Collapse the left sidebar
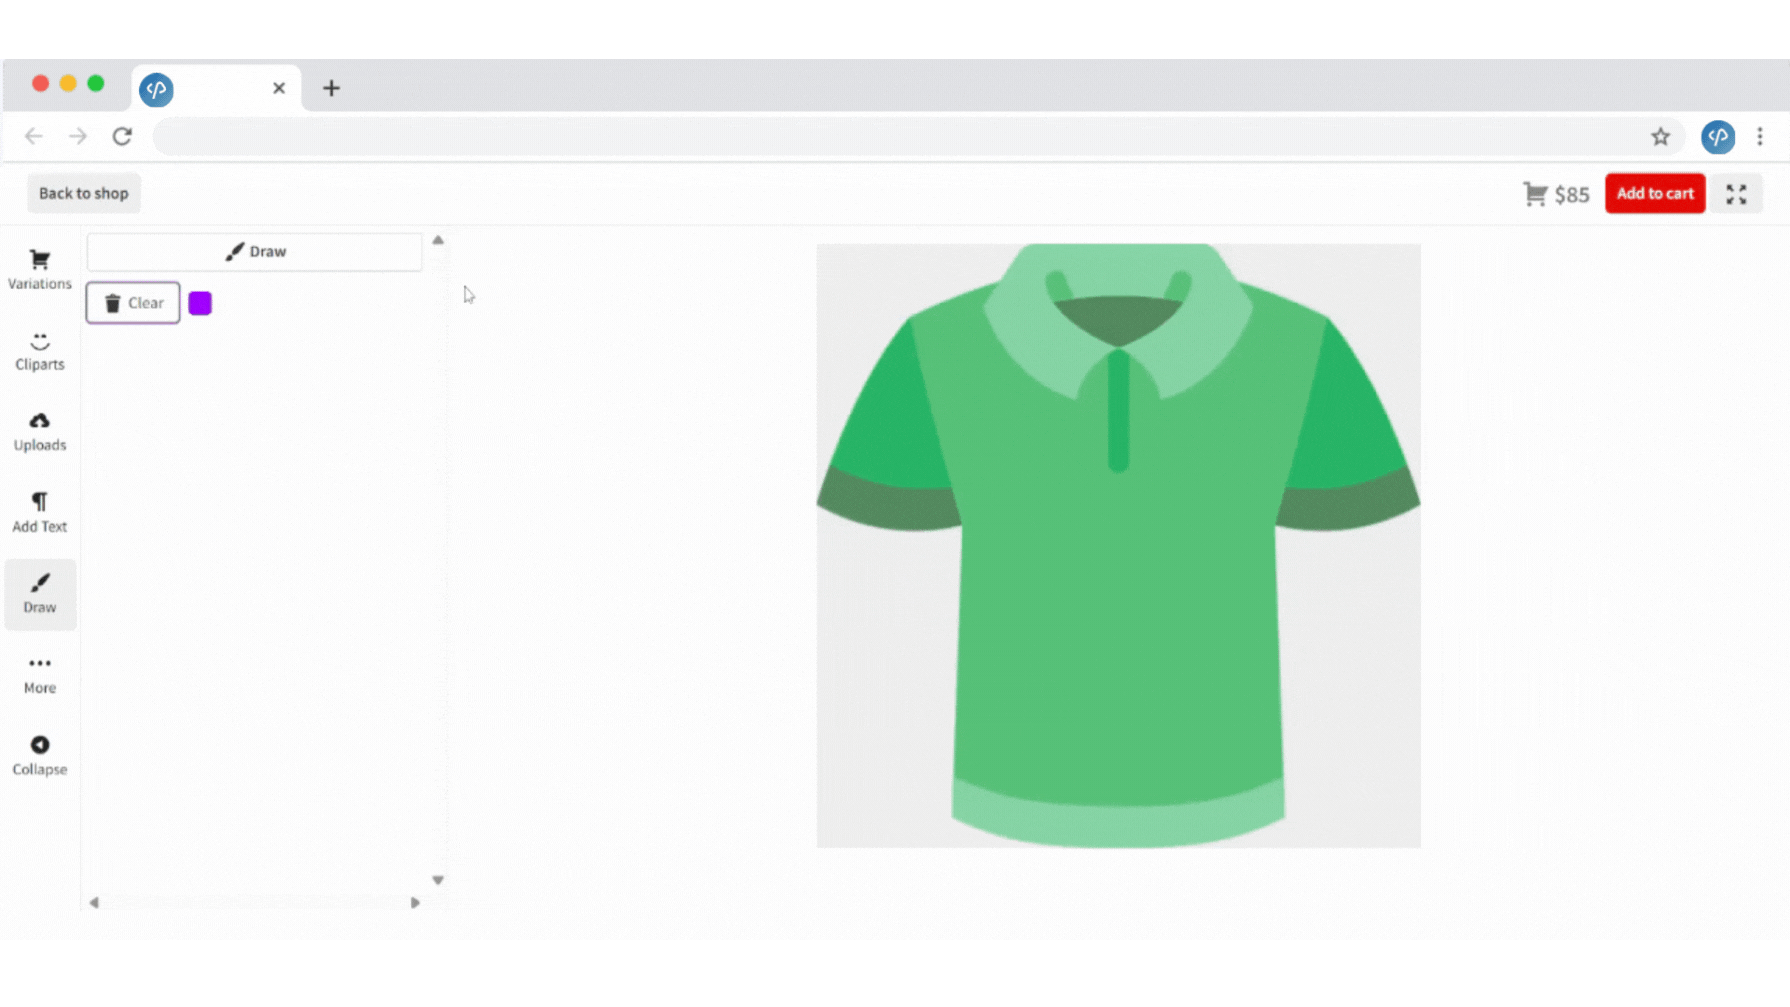Screen dimensions: 1790x1007 coord(40,755)
